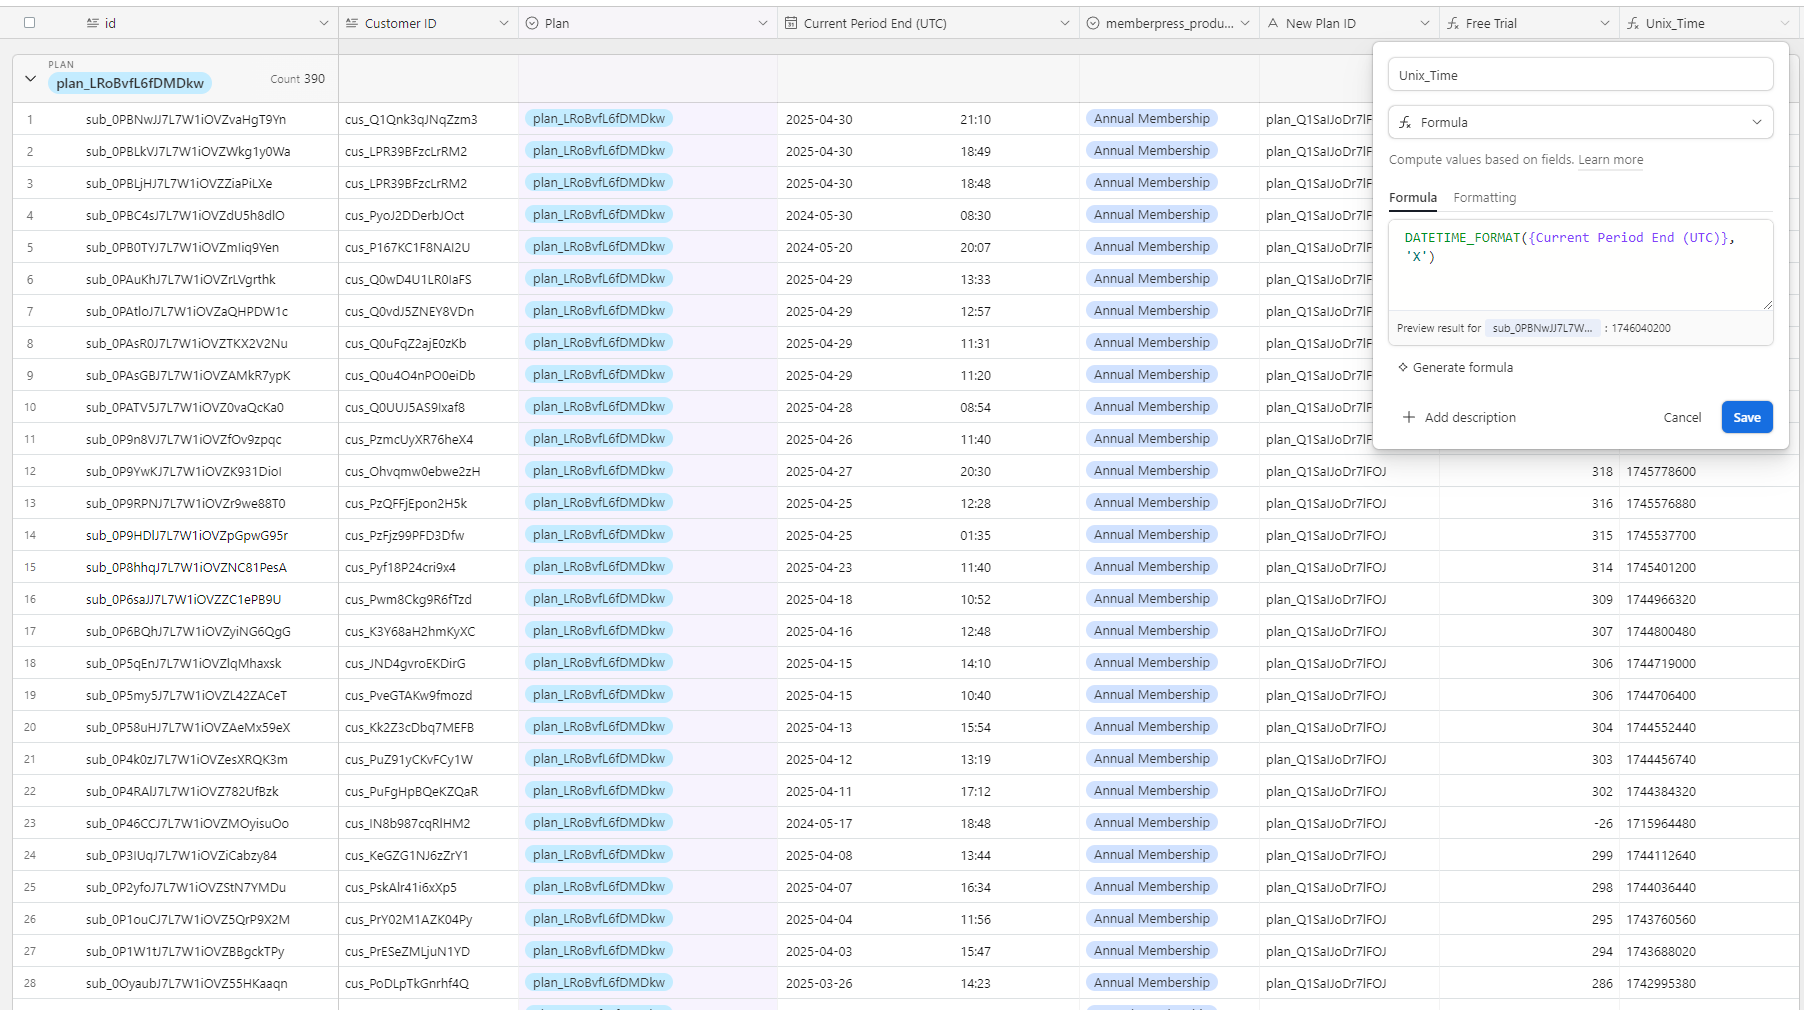Viewport: 1804px width, 1010px height.
Task: Select the Formula tab
Action: pos(1412,198)
